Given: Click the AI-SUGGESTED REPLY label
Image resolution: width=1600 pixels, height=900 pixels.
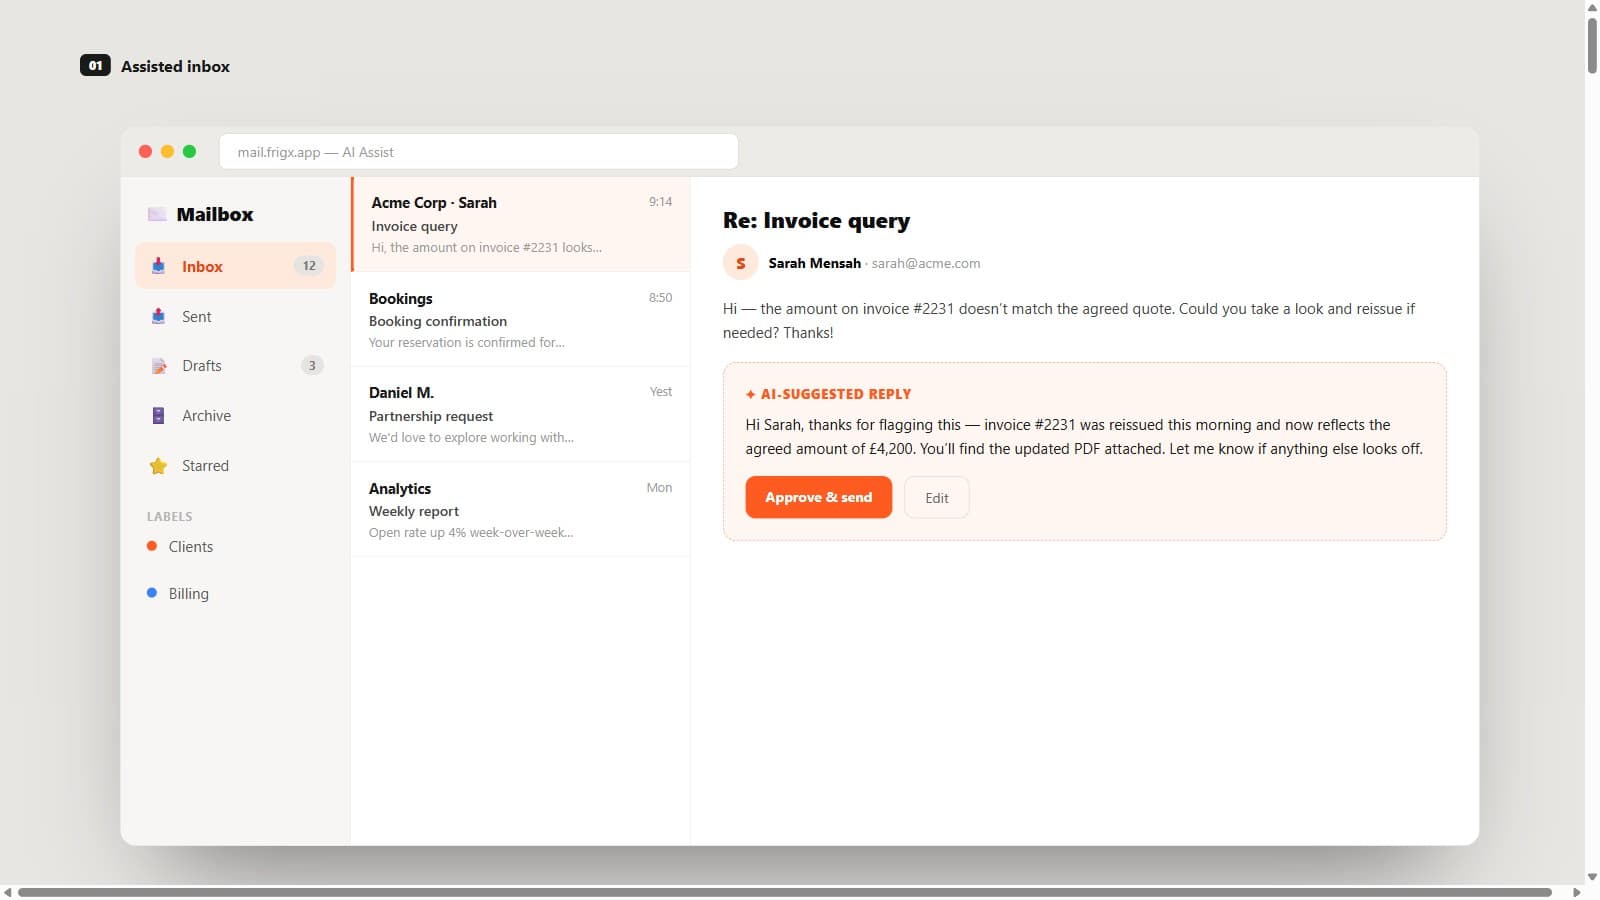Looking at the screenshot, I should (x=836, y=395).
